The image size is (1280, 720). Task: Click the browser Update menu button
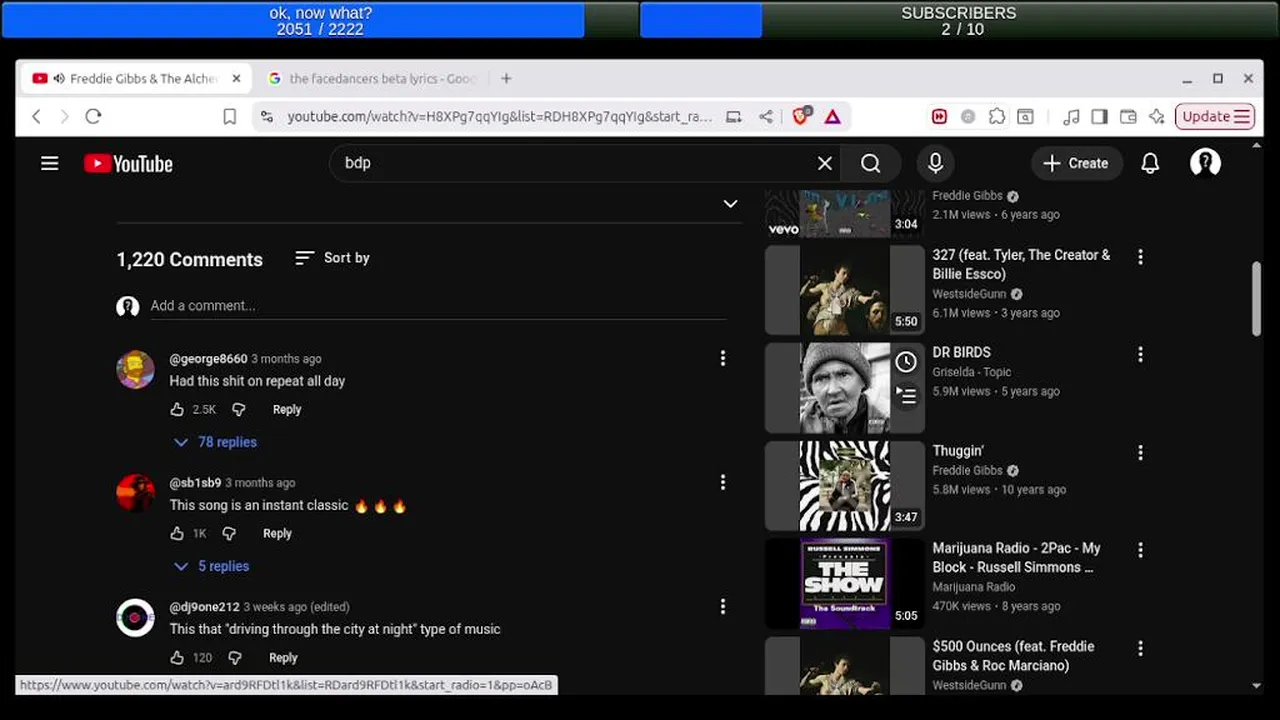point(1214,117)
